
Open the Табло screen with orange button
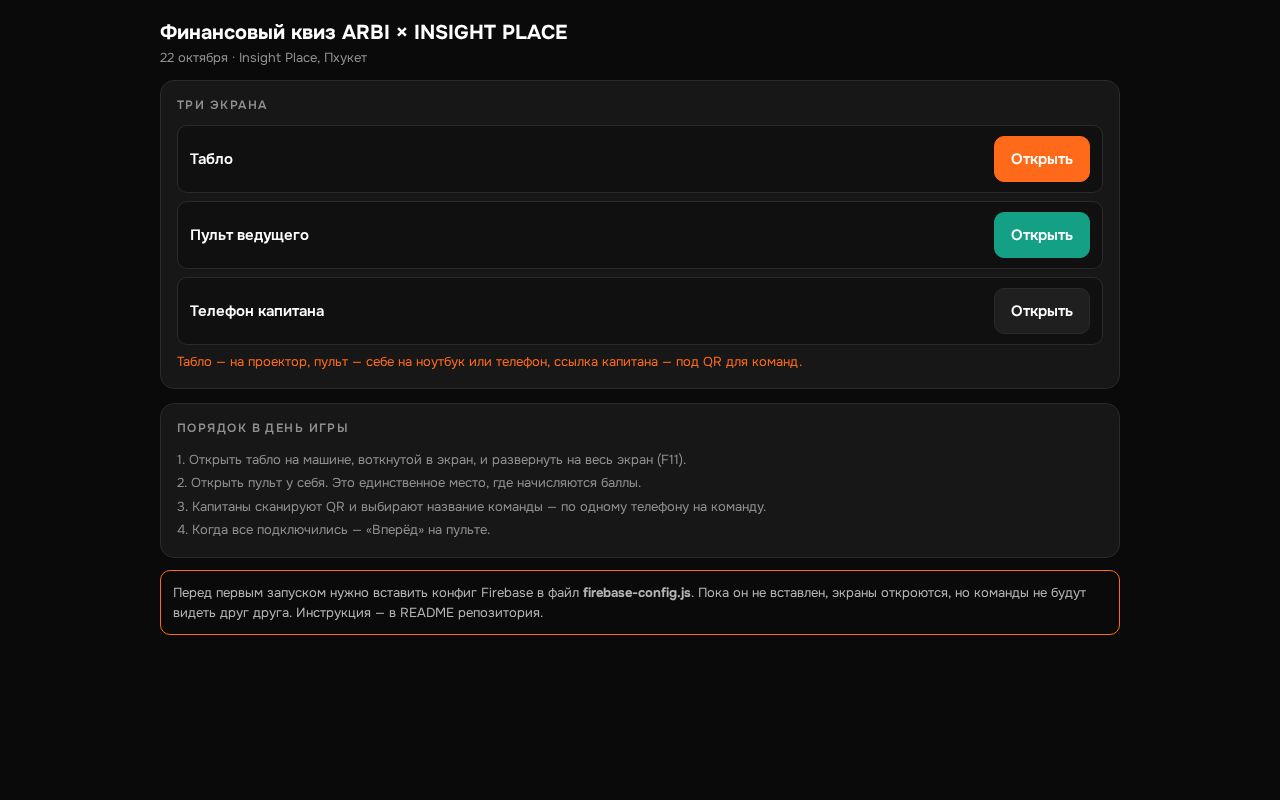point(1041,159)
